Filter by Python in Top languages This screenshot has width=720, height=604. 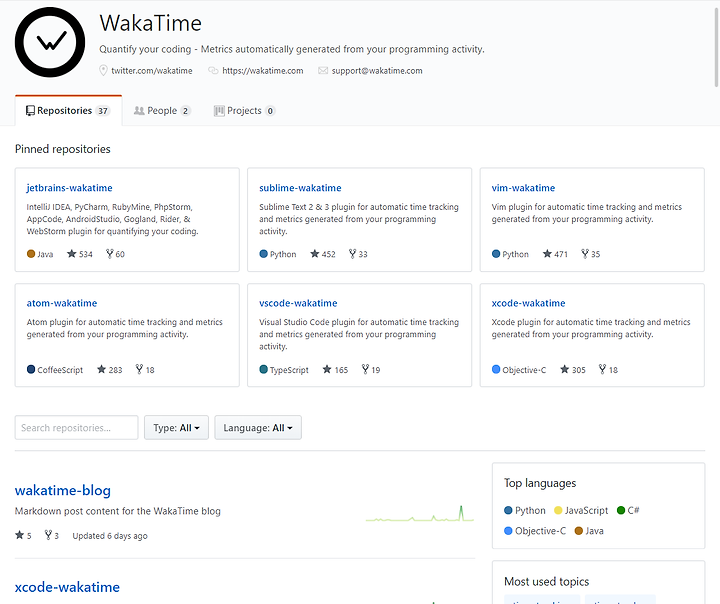pyautogui.click(x=525, y=510)
